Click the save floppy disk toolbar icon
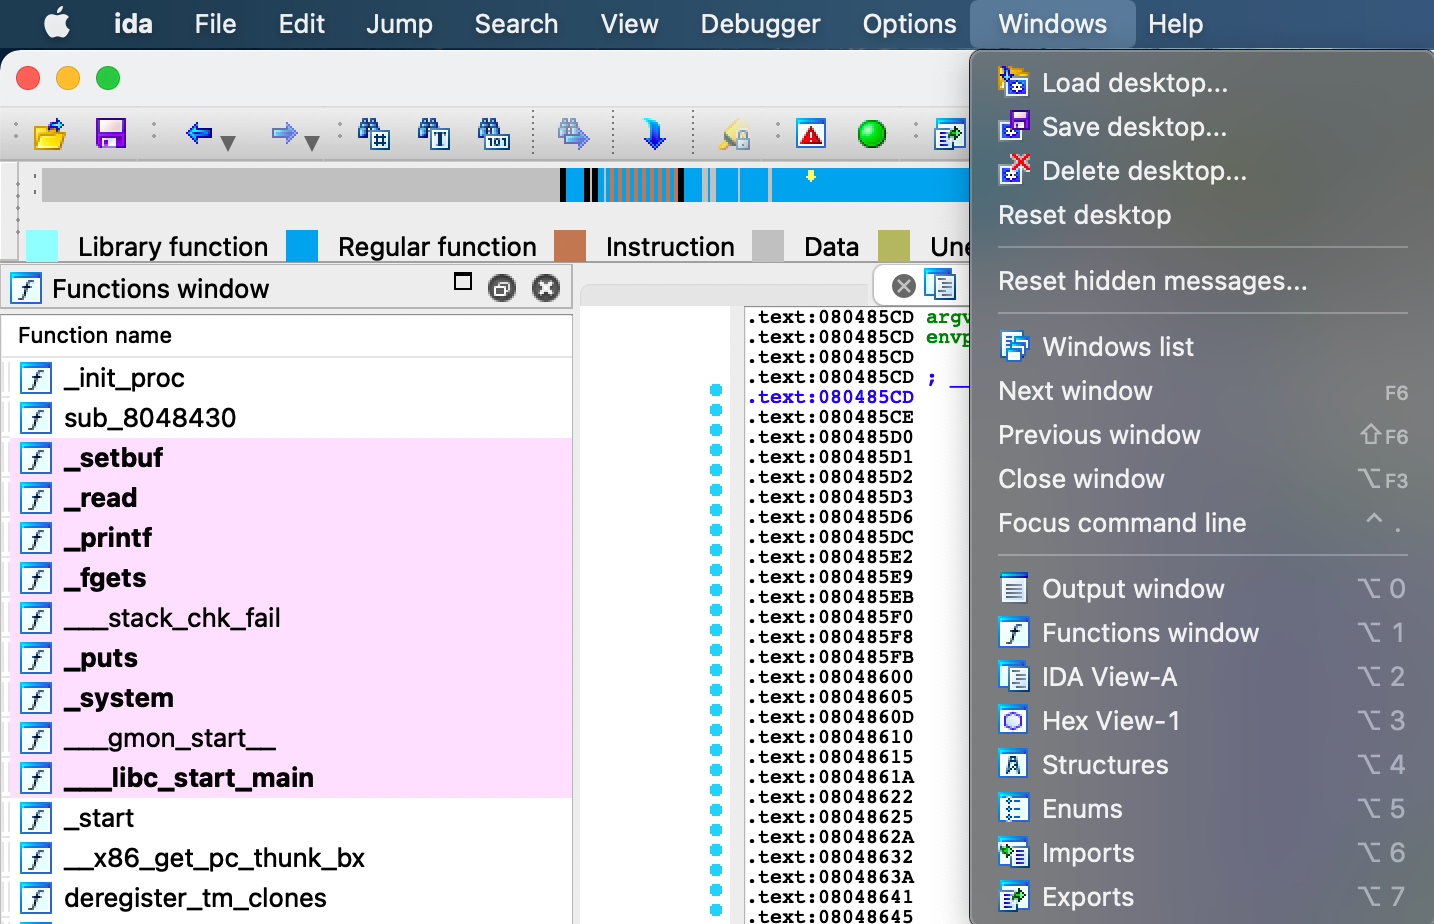This screenshot has width=1434, height=924. tap(111, 133)
